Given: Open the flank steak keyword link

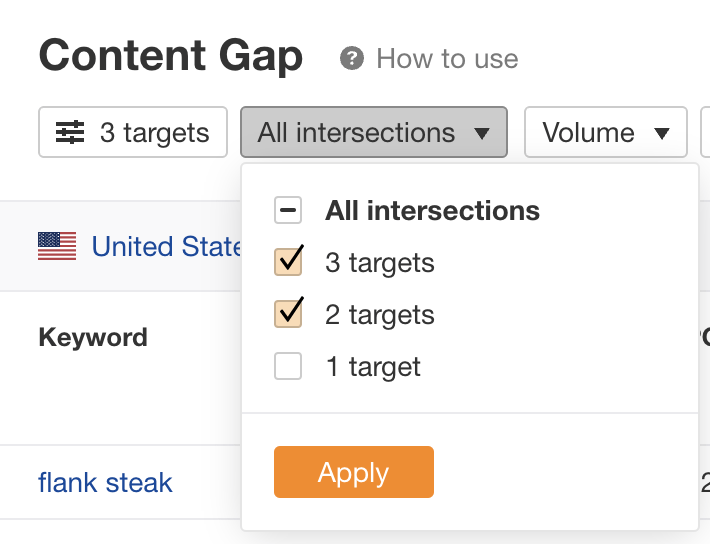Looking at the screenshot, I should pyautogui.click(x=105, y=483).
